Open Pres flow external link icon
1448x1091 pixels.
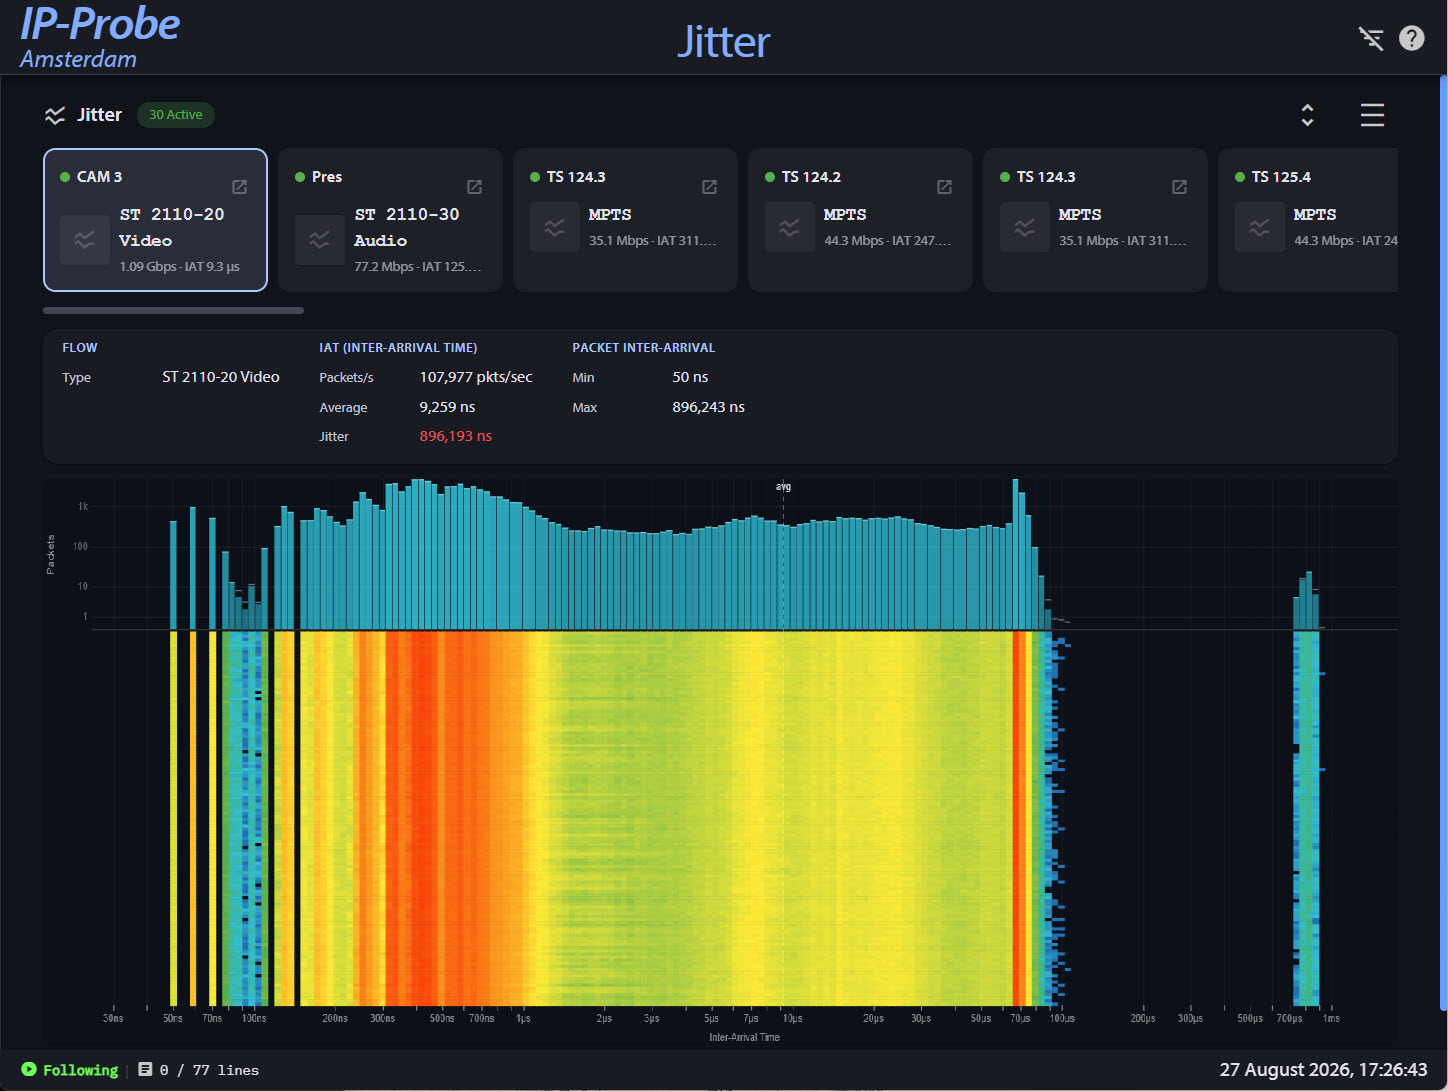475,187
